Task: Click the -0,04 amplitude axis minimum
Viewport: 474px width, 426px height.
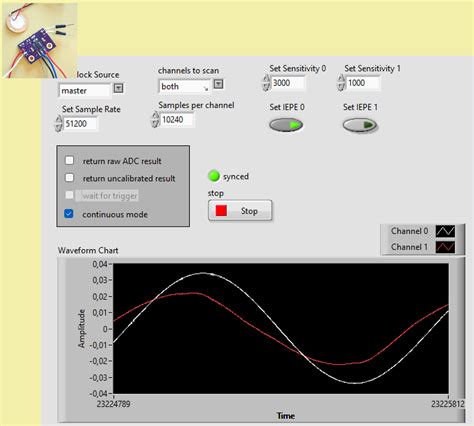Action: click(98, 394)
